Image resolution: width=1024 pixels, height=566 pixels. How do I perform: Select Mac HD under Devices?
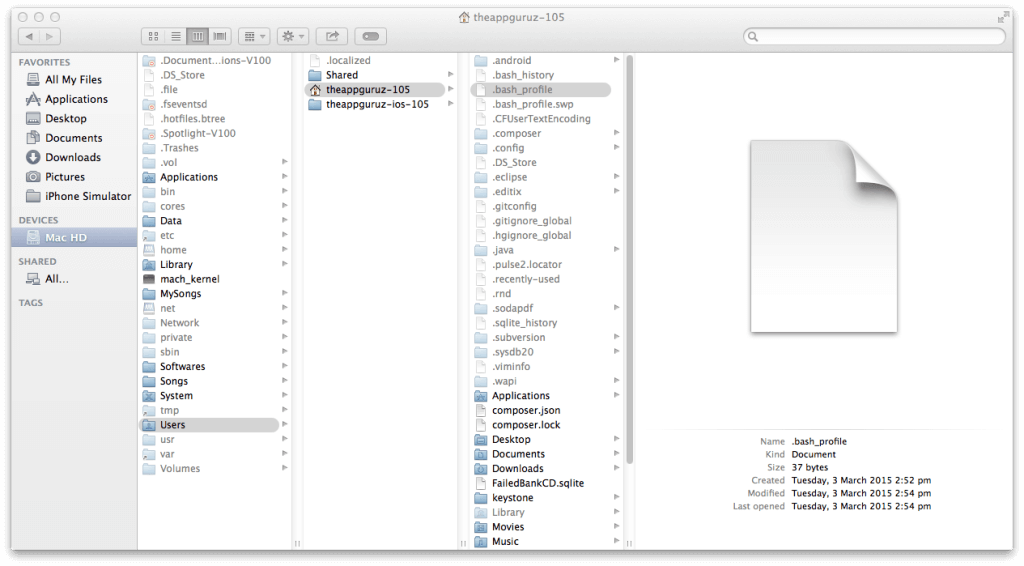coord(74,238)
